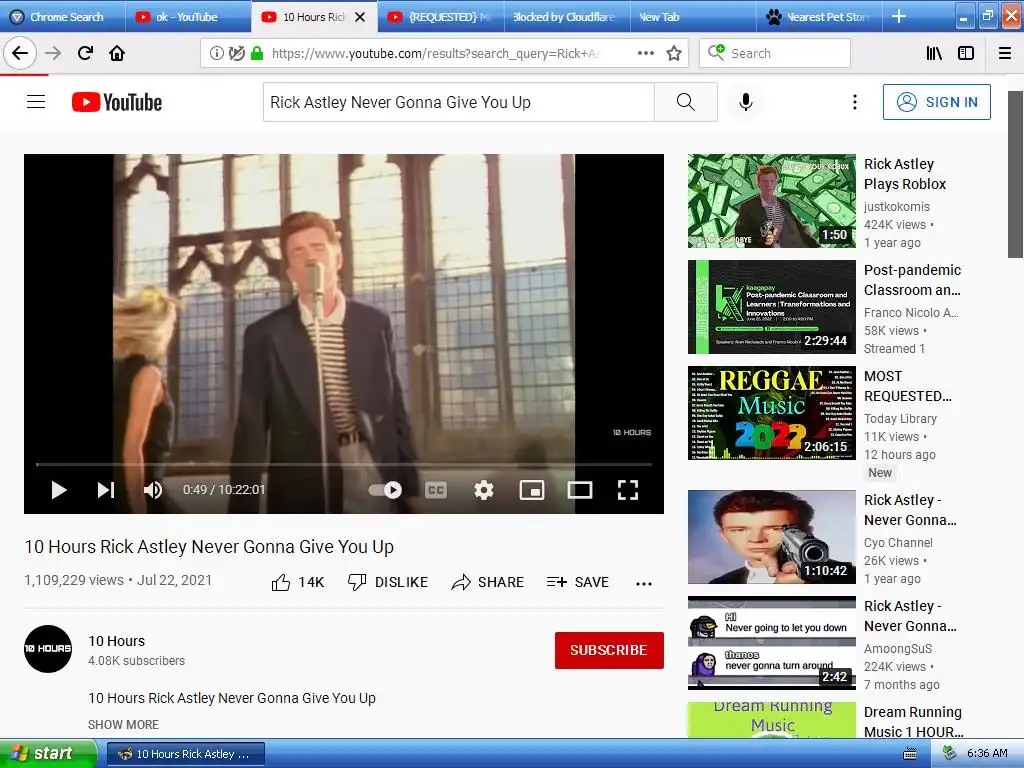Viewport: 1024px width, 768px height.
Task: Open the YouTube guide menu
Action: tap(36, 102)
